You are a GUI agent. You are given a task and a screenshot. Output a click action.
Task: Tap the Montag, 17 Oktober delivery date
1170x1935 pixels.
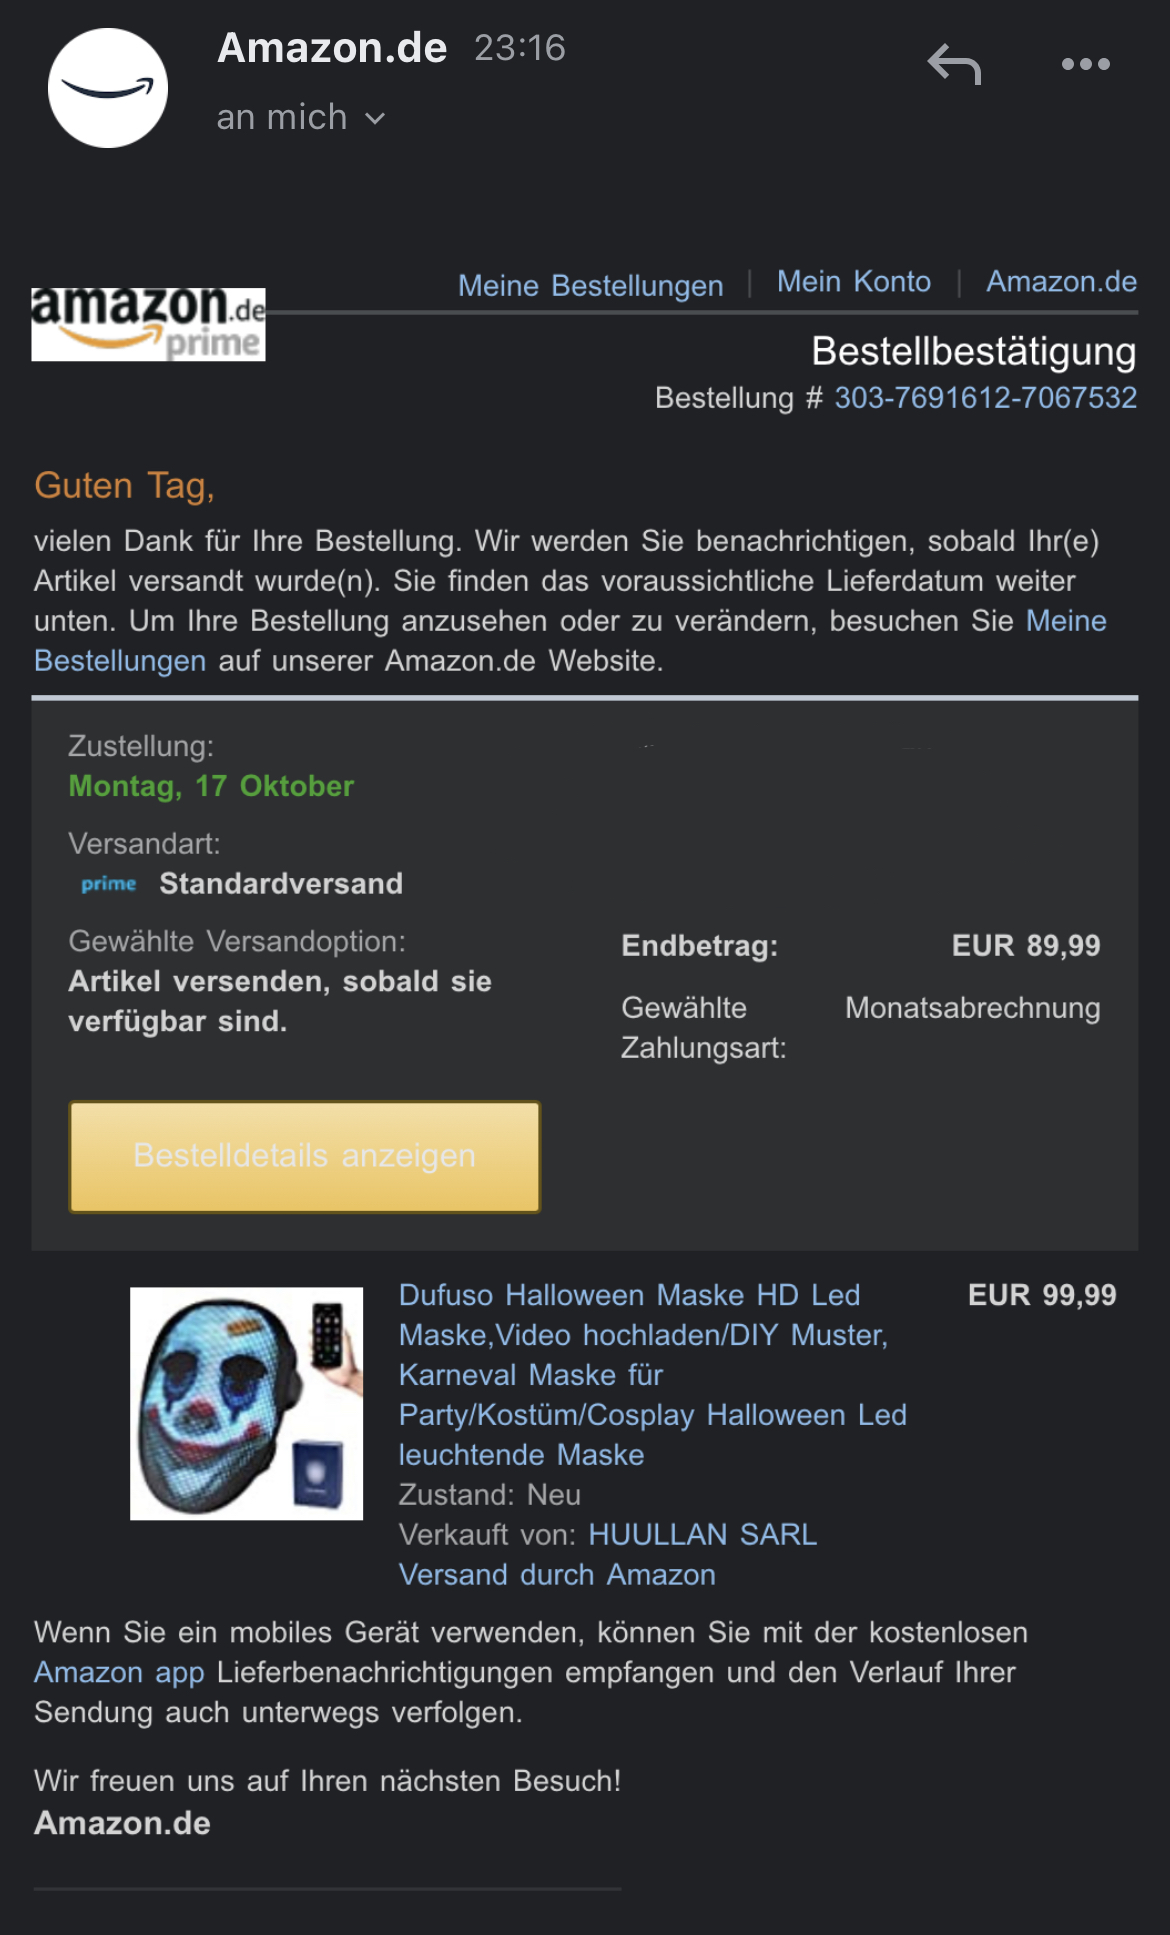211,786
